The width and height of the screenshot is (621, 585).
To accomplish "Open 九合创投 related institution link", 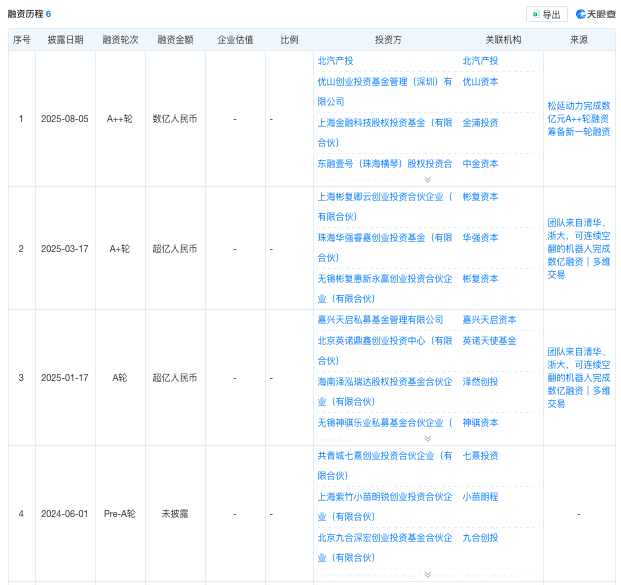I will [x=480, y=538].
